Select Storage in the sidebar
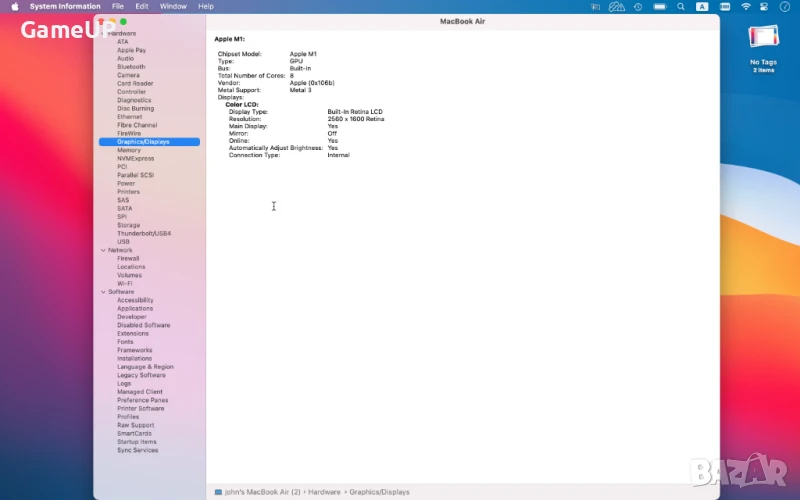 128,225
